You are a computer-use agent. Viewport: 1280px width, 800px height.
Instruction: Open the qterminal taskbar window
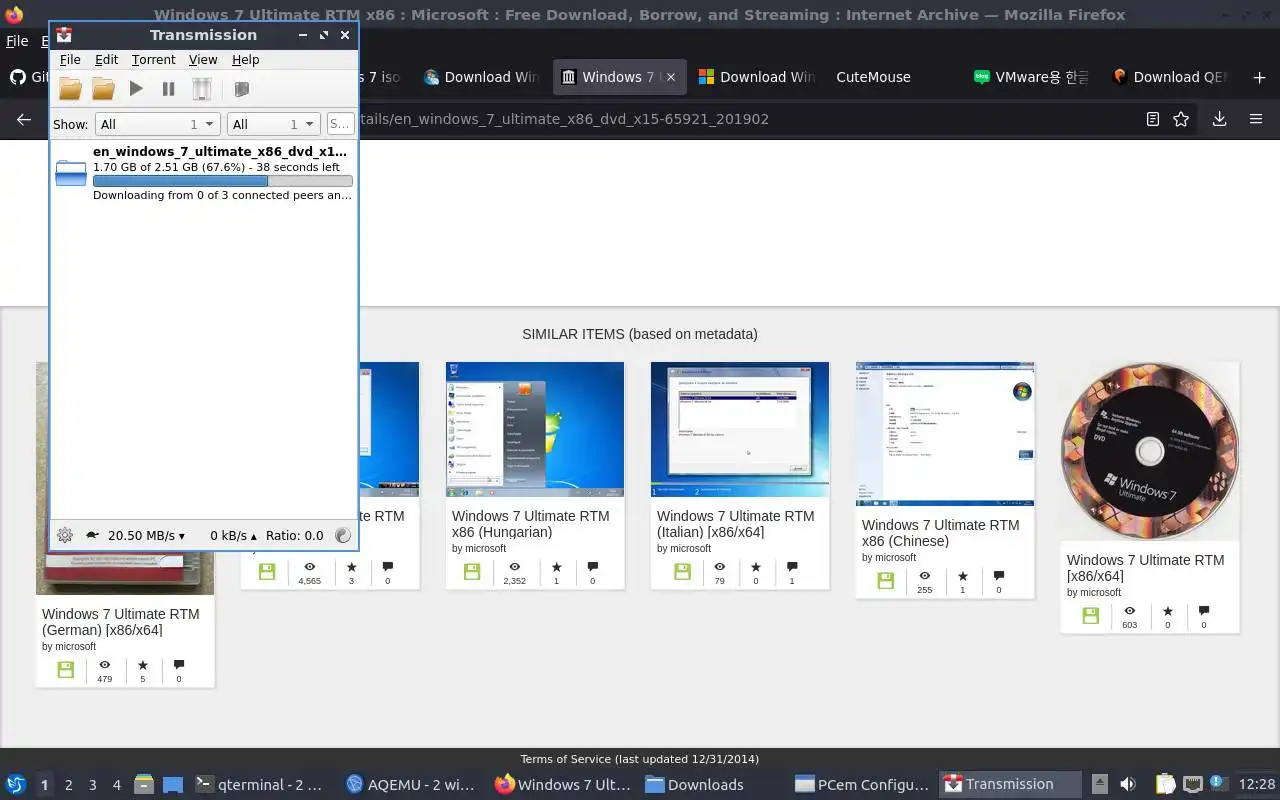259,784
